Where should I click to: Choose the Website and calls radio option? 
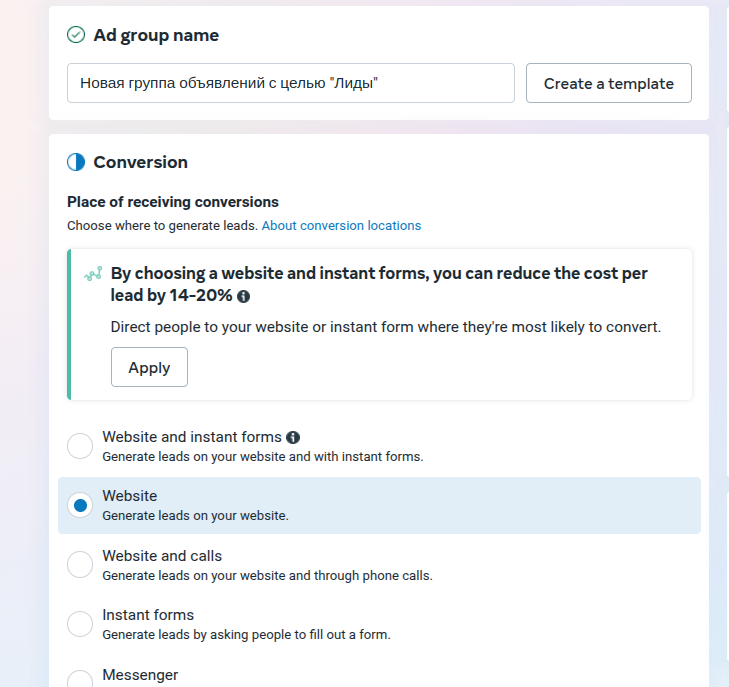80,565
